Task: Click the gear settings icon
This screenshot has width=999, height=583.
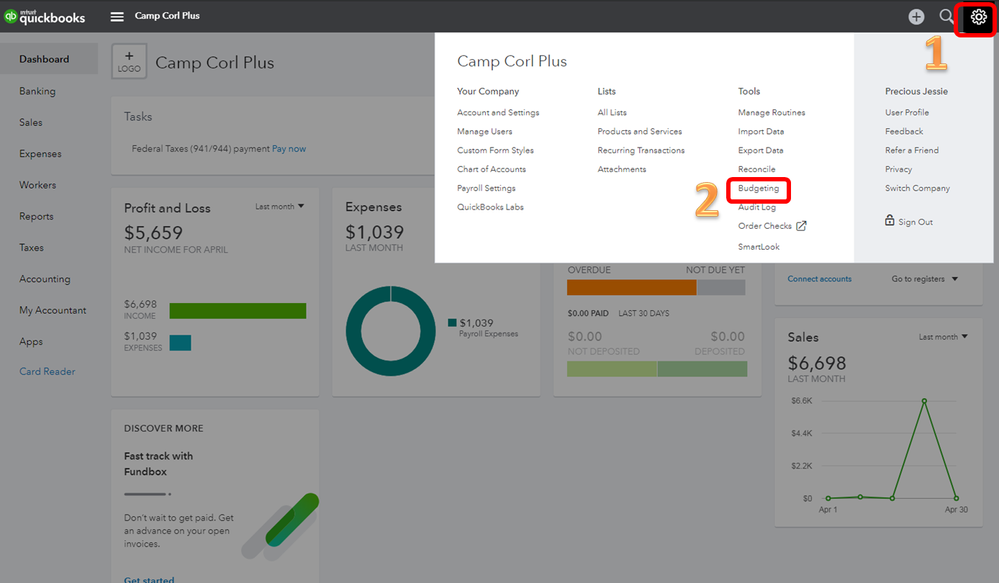Action: (x=978, y=17)
